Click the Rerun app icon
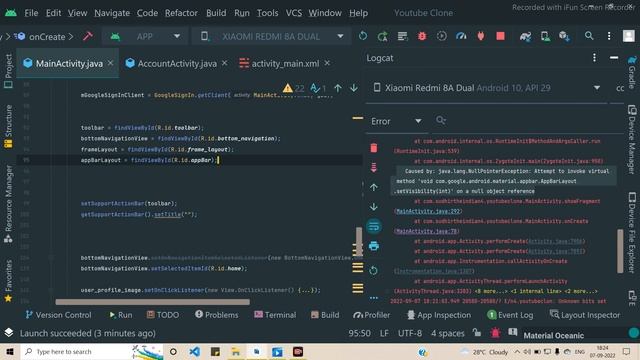Screen dimensions: 640x360 [362, 36]
